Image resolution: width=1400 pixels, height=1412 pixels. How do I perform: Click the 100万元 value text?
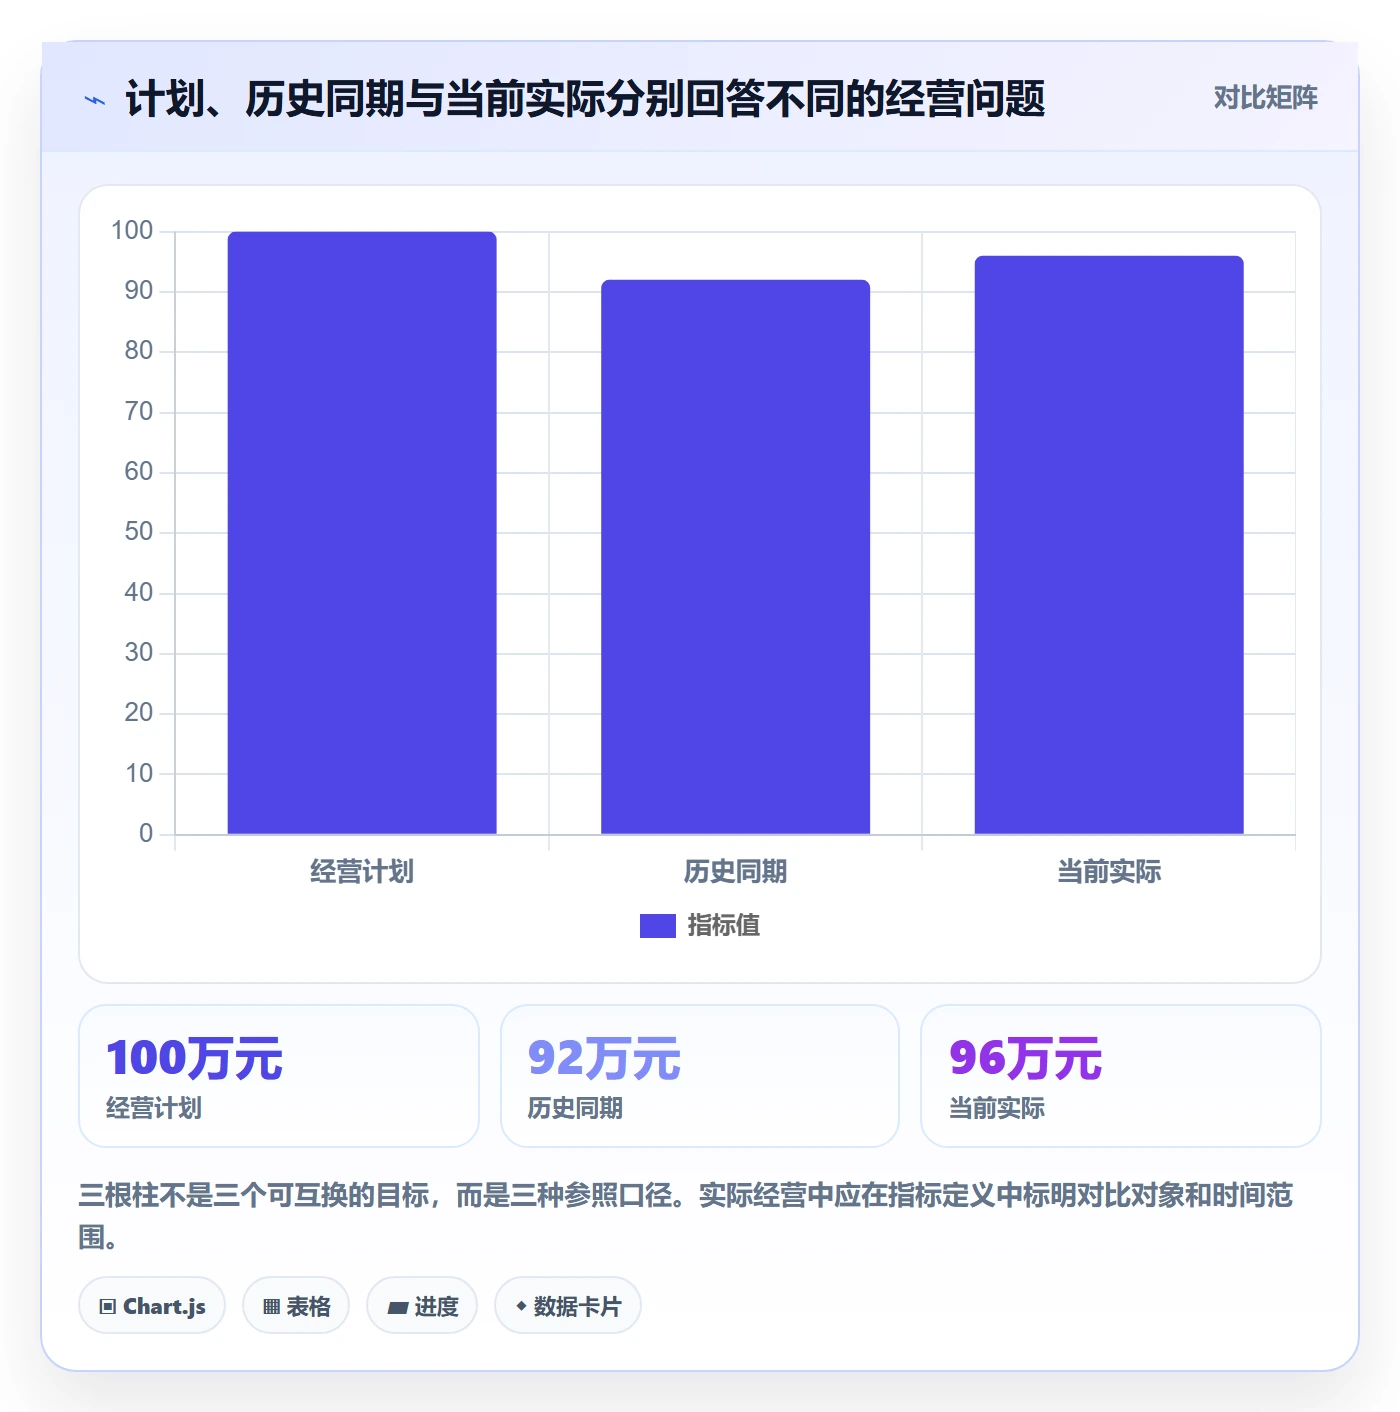(195, 1058)
